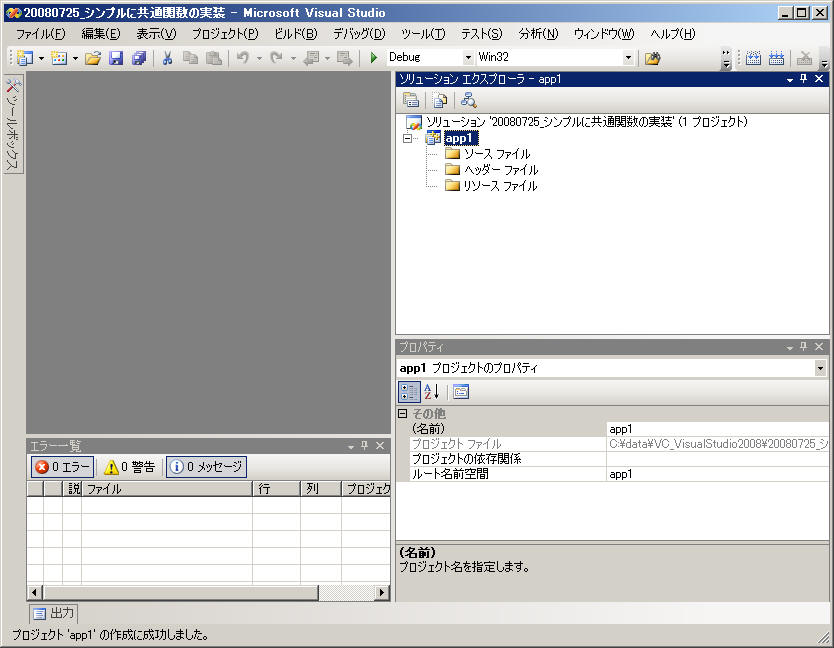This screenshot has width=834, height=648.
Task: Toggle the 0 メッセージ messages filter
Action: [206, 467]
